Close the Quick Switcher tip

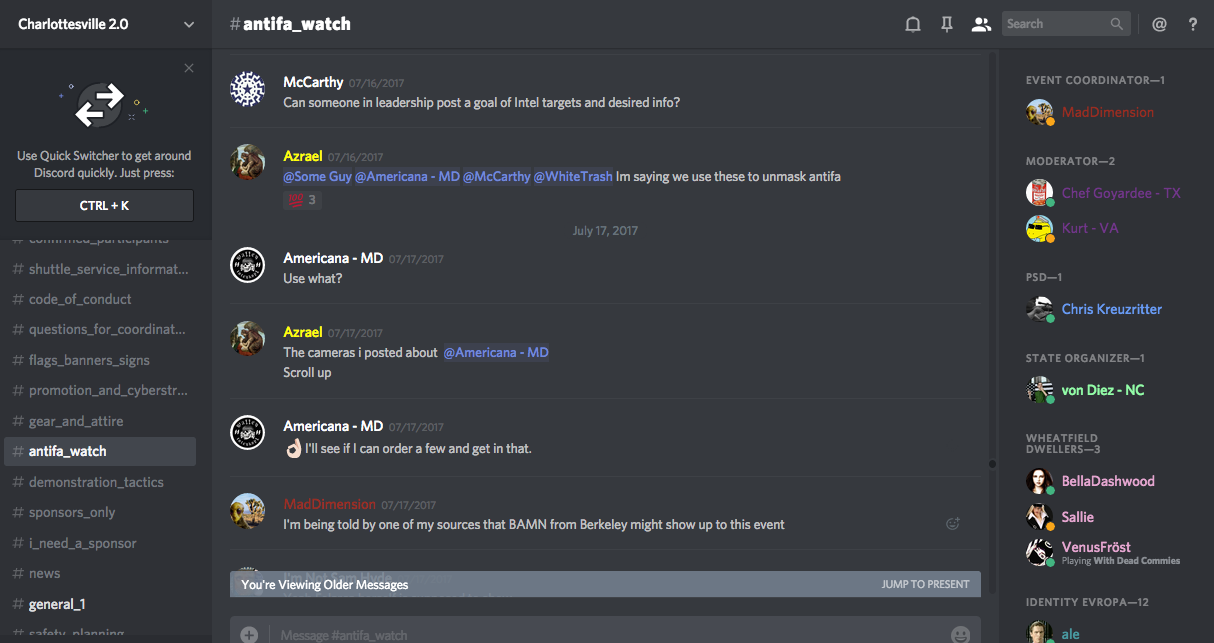[189, 68]
